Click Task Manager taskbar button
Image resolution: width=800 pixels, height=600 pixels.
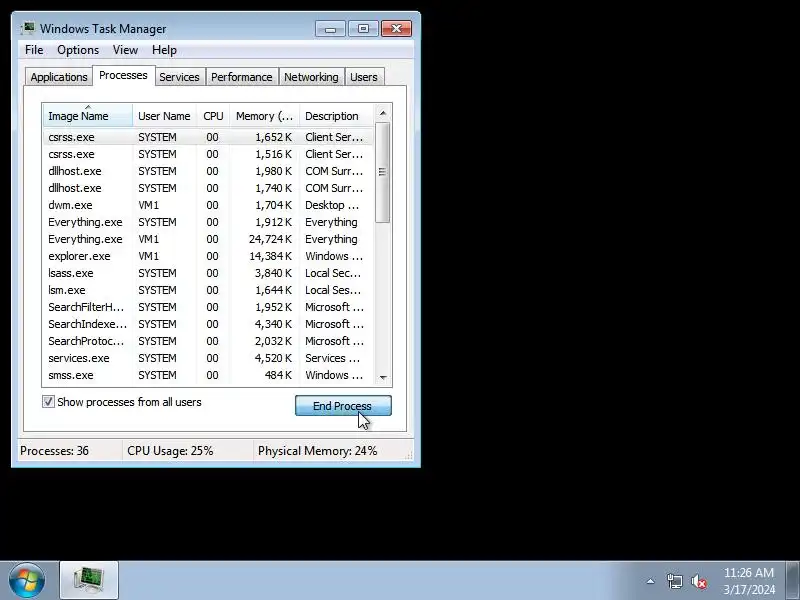[89, 580]
